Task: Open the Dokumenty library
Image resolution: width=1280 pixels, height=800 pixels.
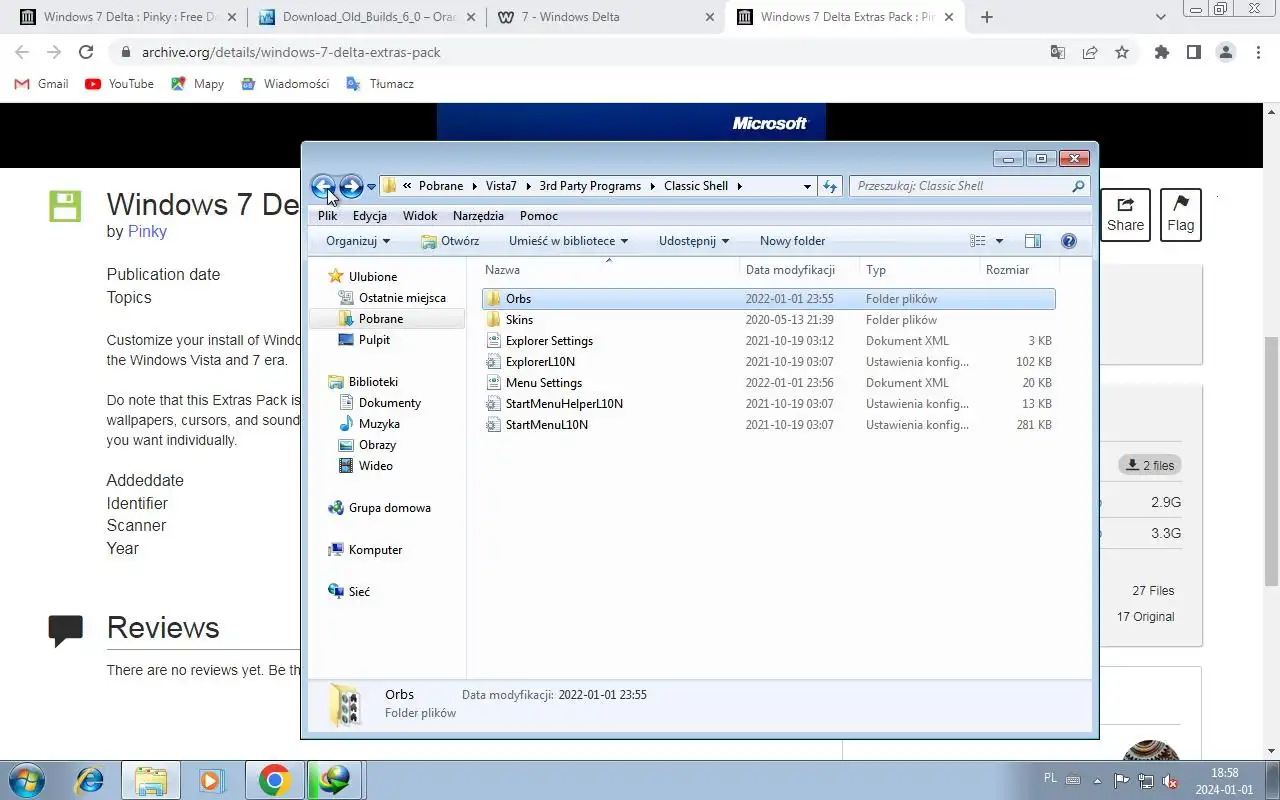Action: [x=389, y=403]
